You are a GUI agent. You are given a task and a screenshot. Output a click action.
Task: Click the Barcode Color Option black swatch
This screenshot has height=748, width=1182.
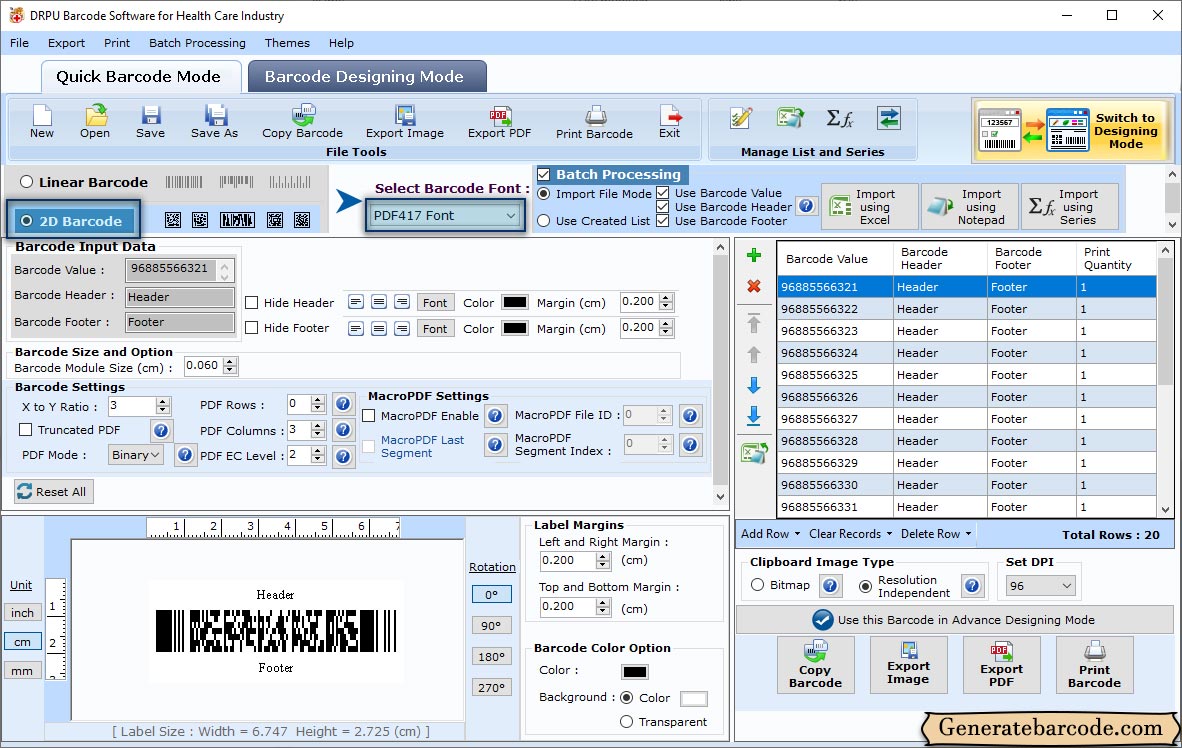(635, 672)
